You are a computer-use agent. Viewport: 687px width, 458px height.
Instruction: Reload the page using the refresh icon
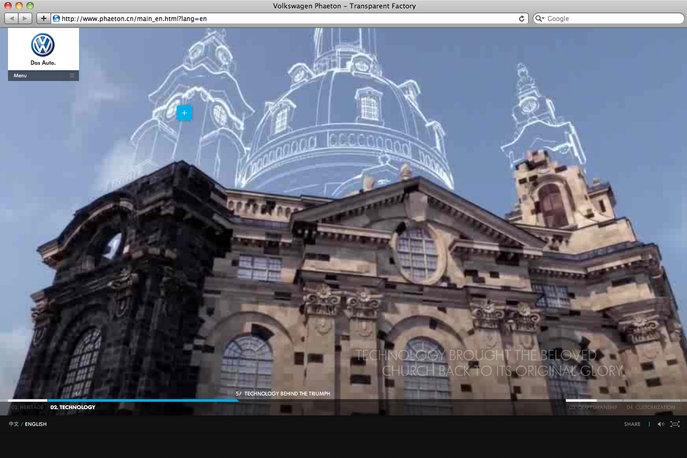pos(522,18)
